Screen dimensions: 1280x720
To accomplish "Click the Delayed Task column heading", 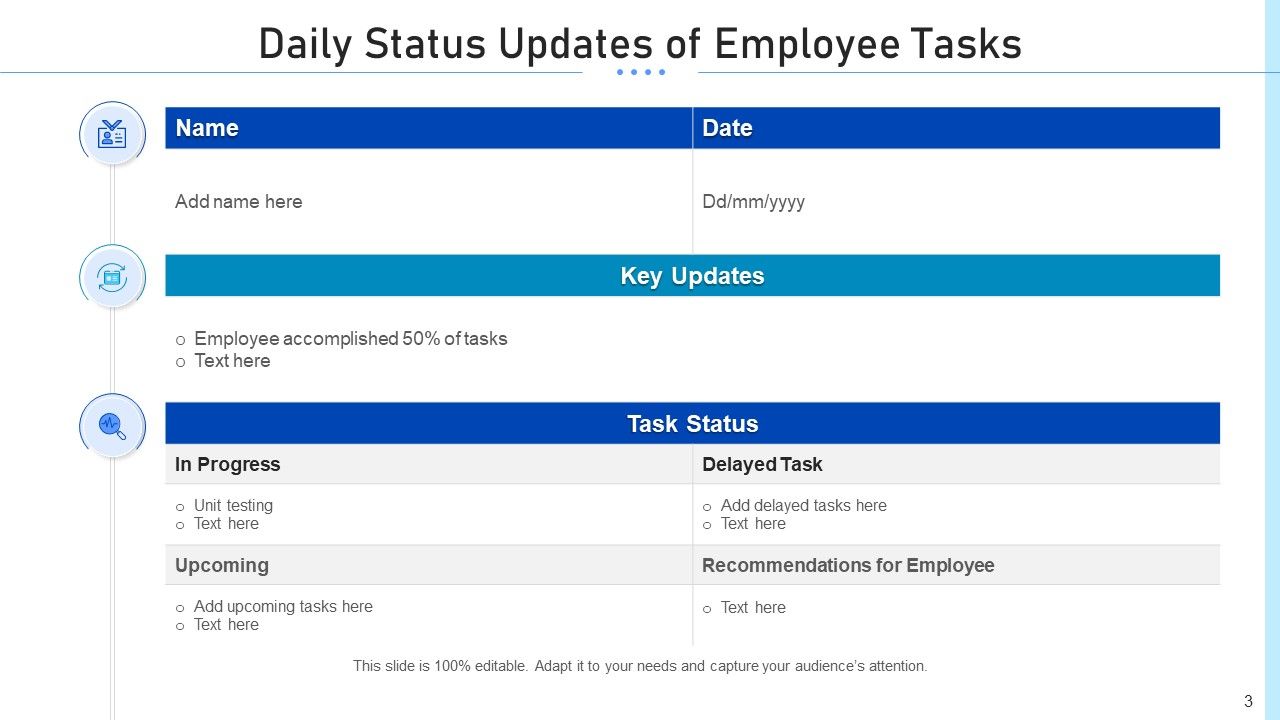I will coord(762,465).
